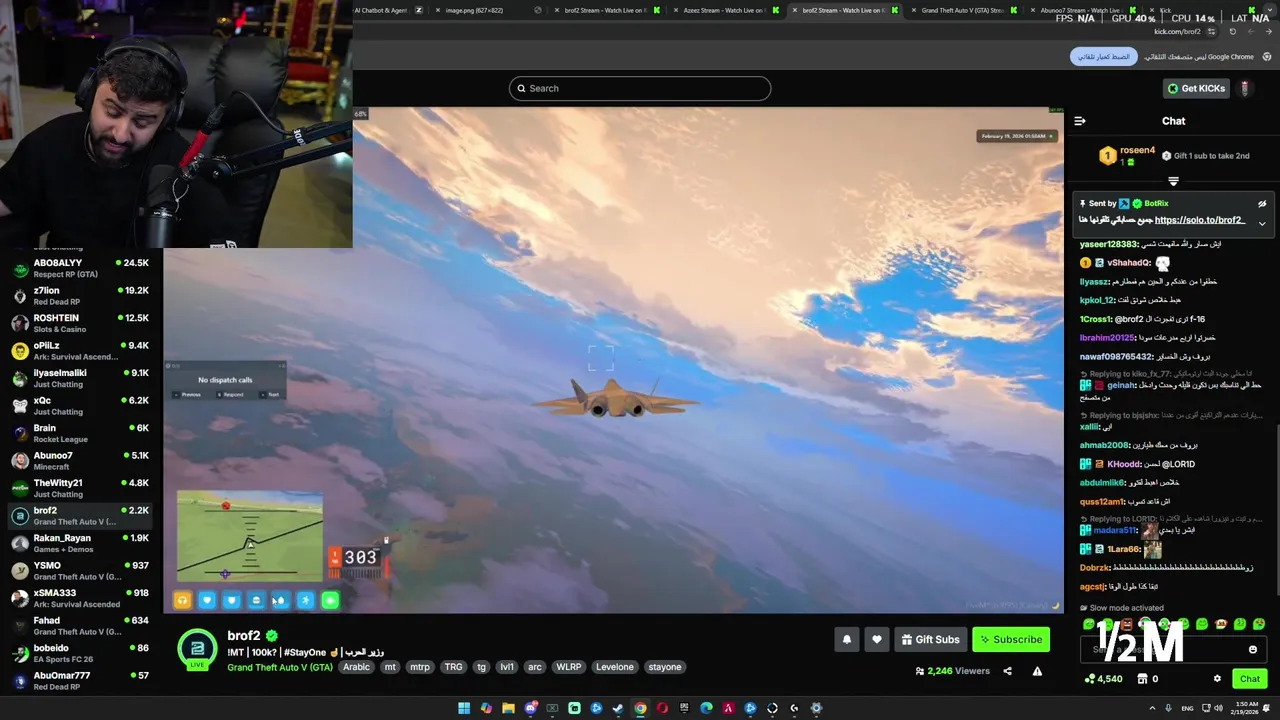1280x720 pixels.
Task: Open Steam from the taskbar
Action: pos(618,708)
